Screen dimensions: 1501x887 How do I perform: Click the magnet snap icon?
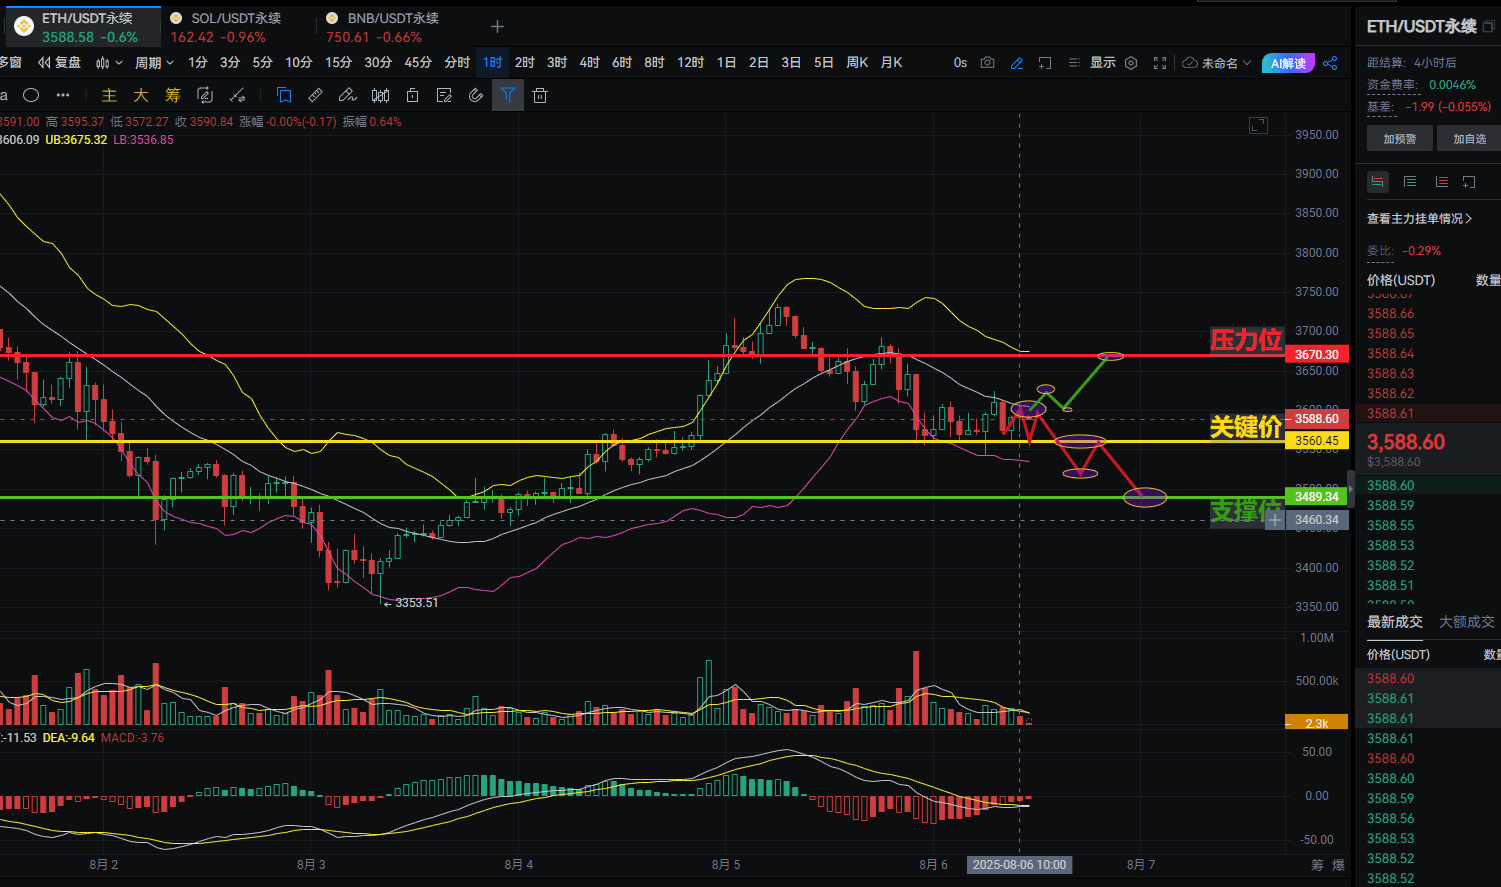tap(476, 95)
